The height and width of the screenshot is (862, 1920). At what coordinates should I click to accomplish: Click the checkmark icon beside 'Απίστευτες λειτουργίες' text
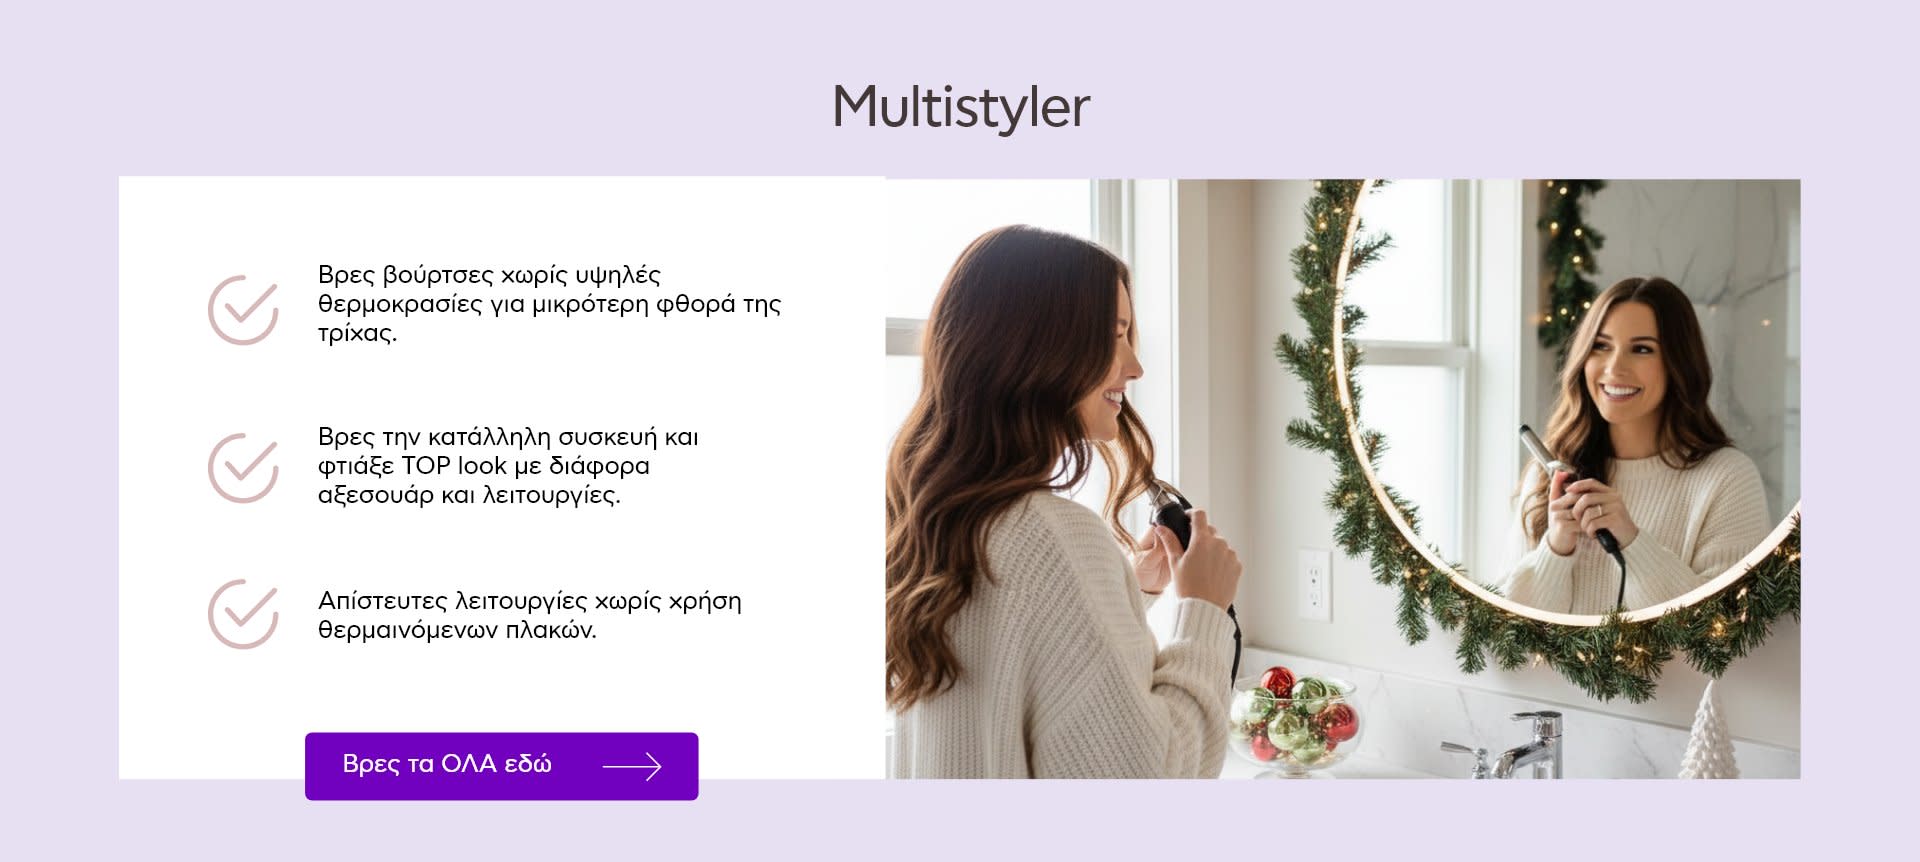(243, 614)
